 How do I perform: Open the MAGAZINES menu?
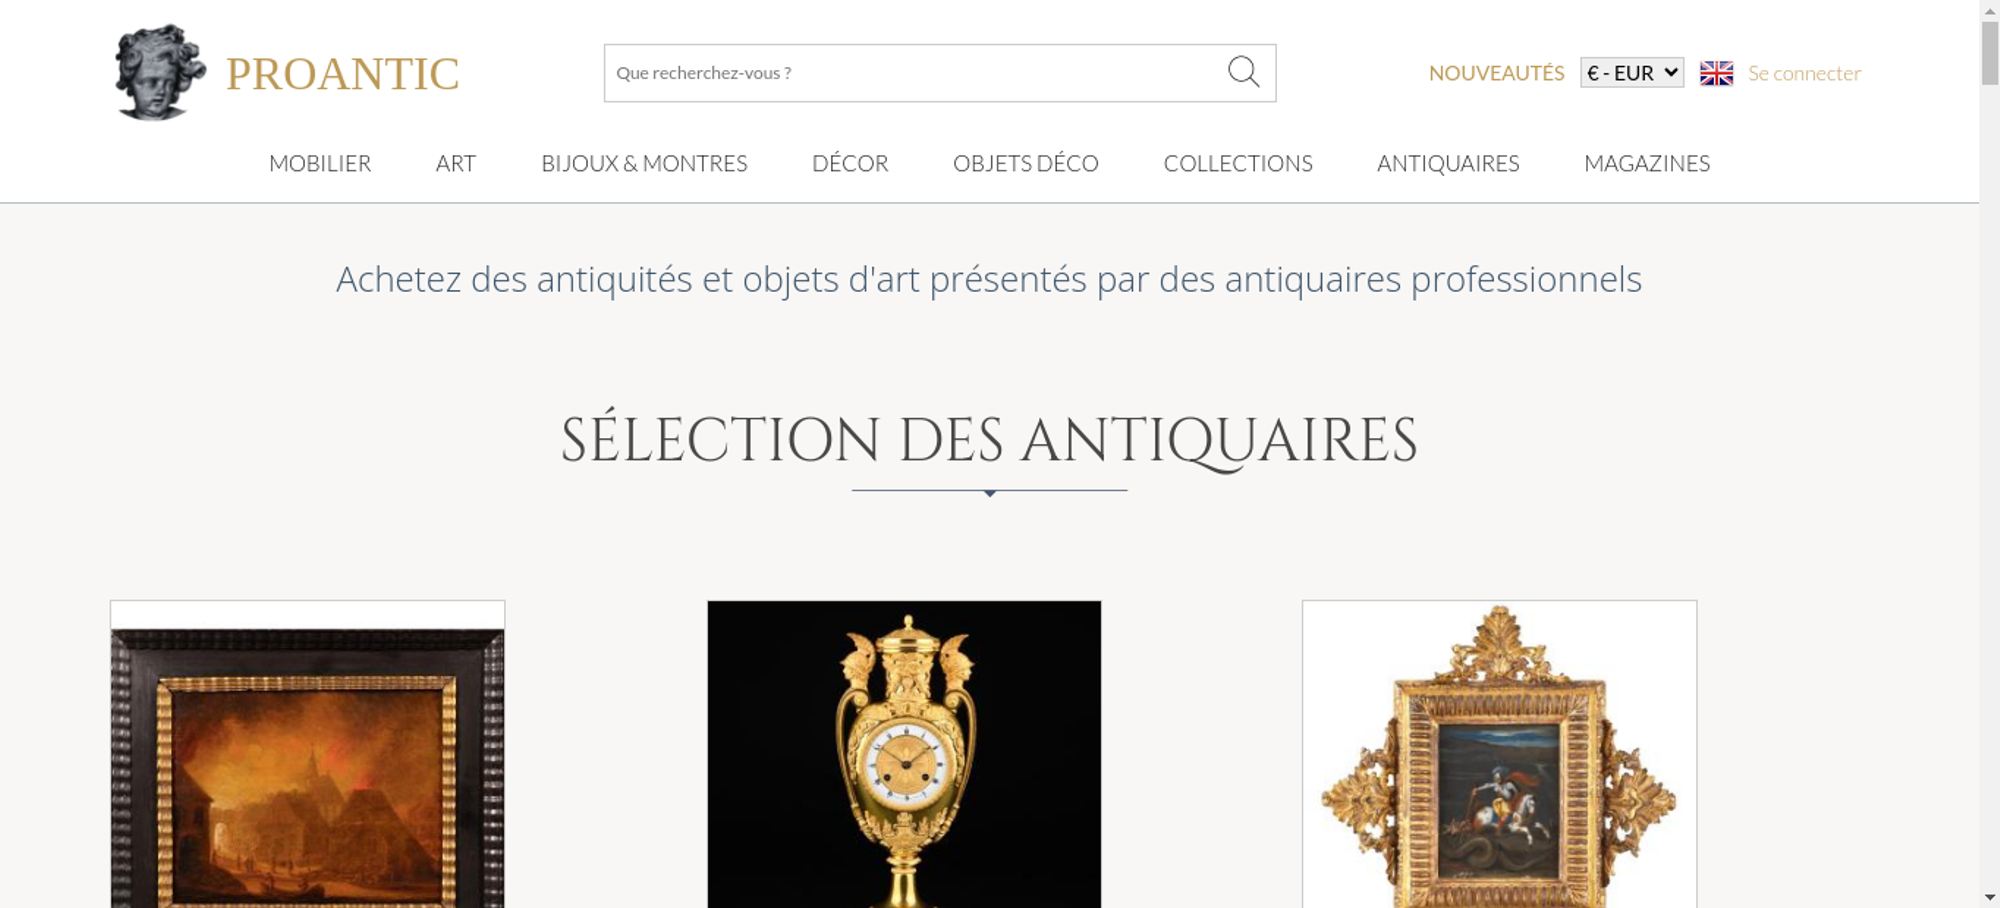click(1647, 163)
